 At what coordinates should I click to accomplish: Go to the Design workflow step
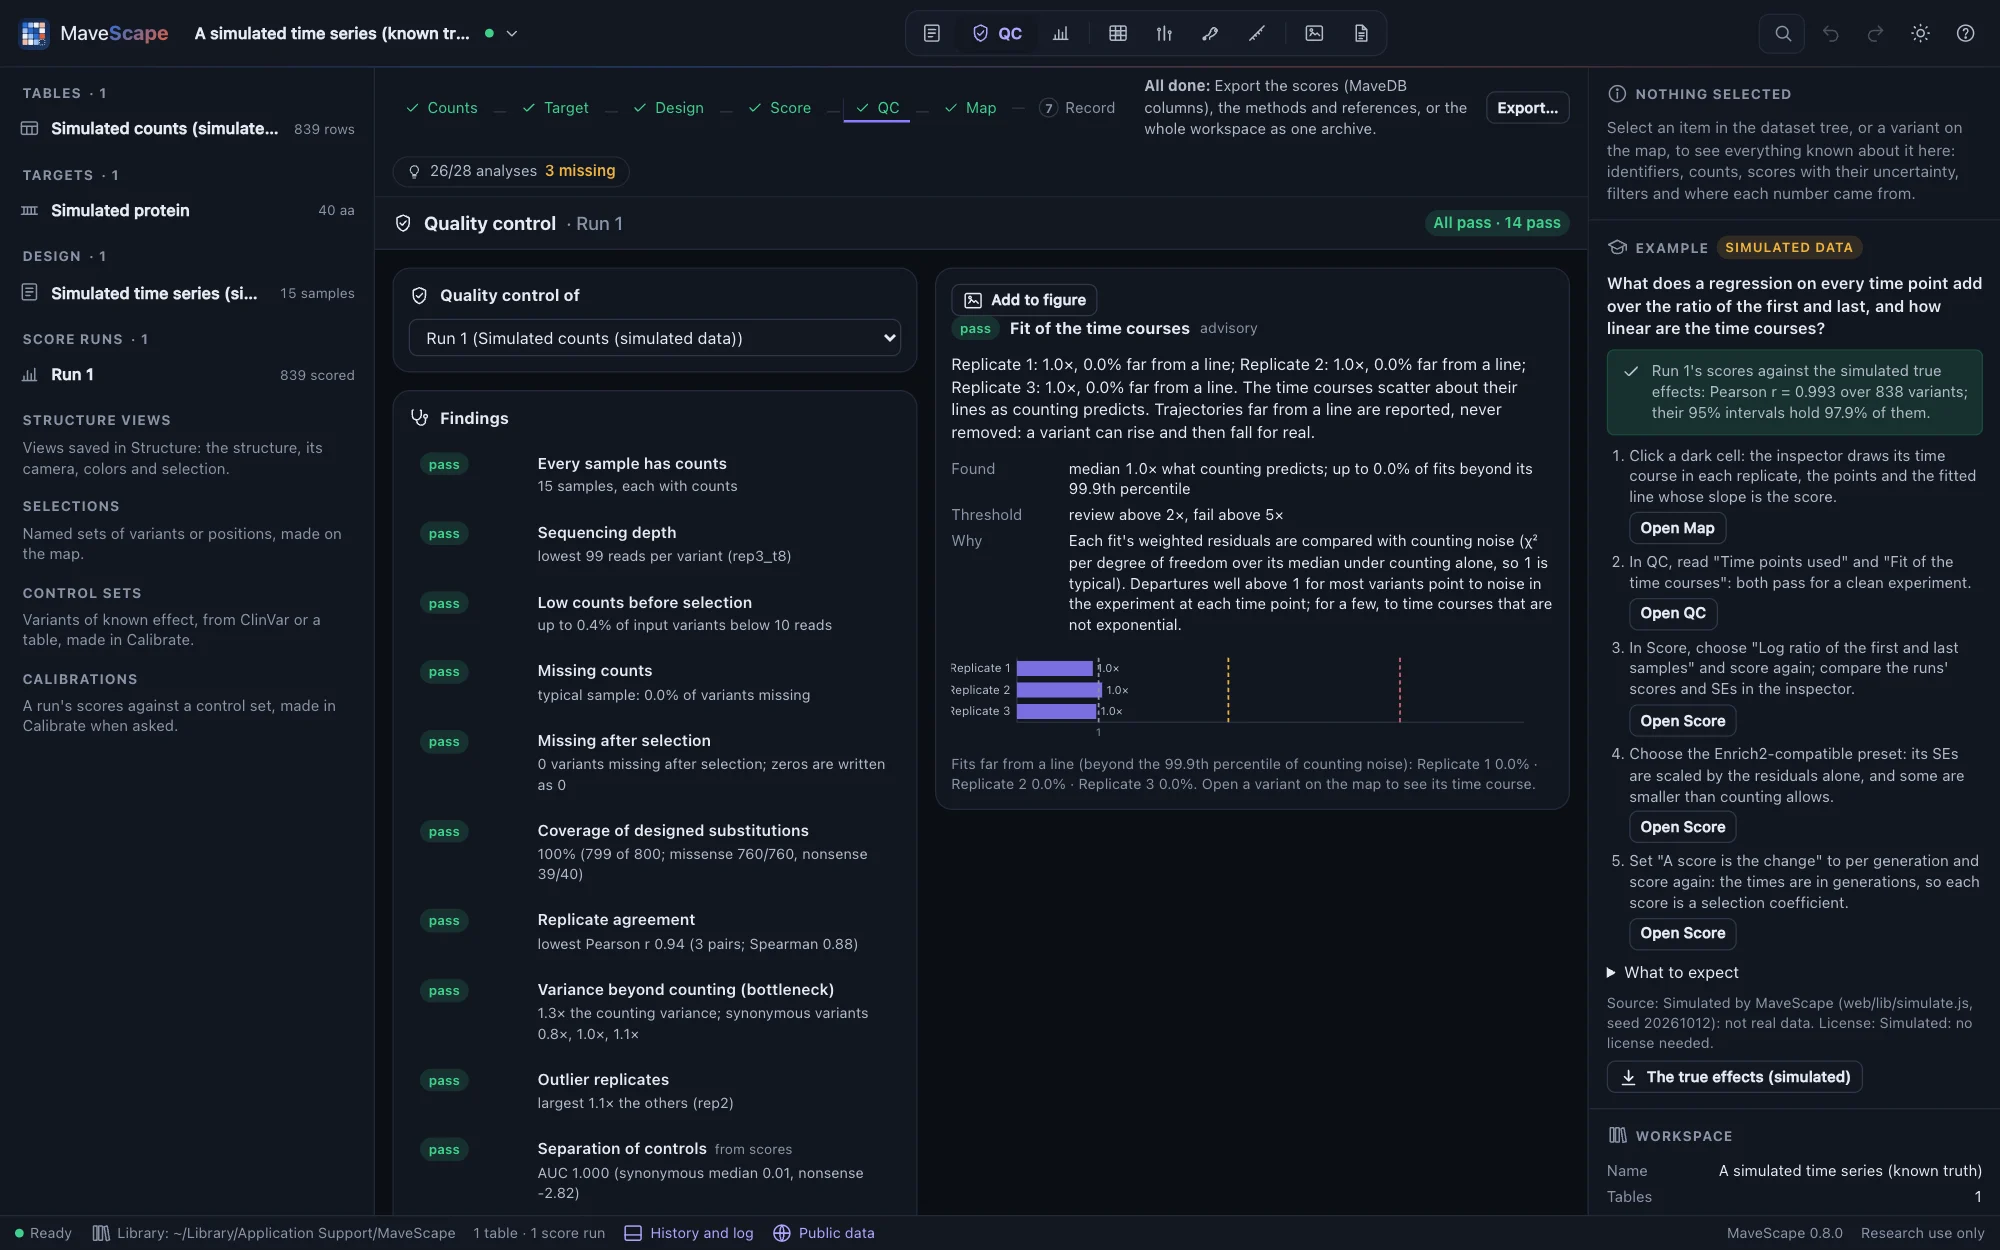point(668,108)
